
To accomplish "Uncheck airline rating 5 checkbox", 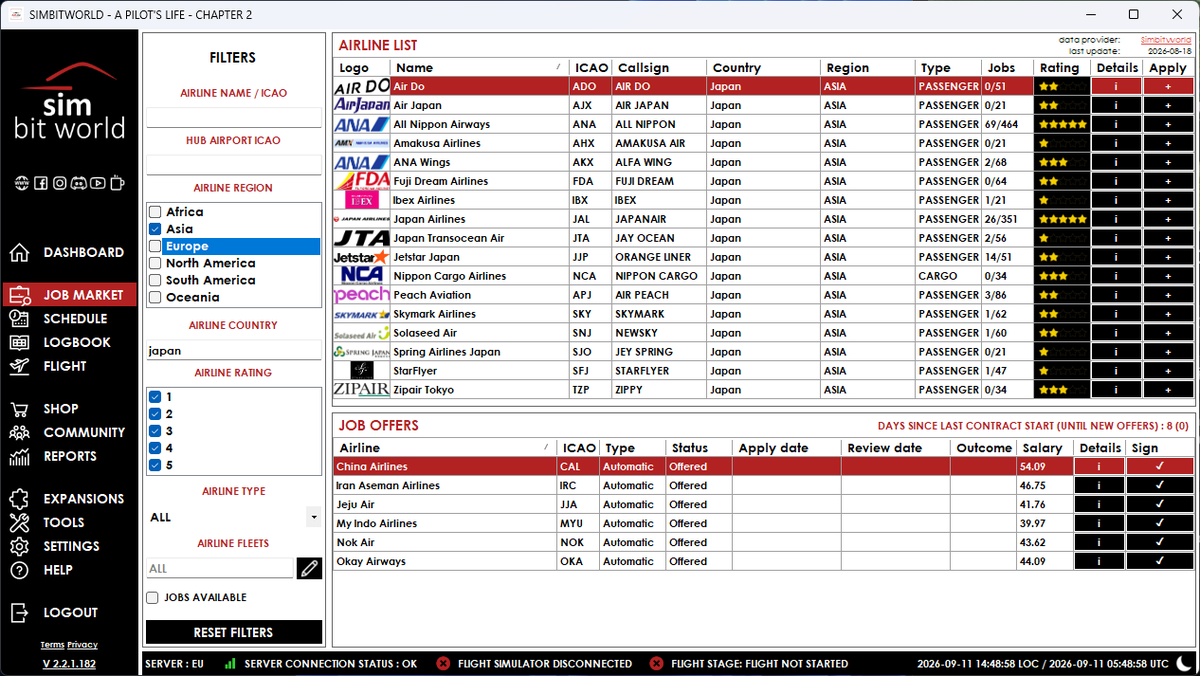I will point(155,465).
